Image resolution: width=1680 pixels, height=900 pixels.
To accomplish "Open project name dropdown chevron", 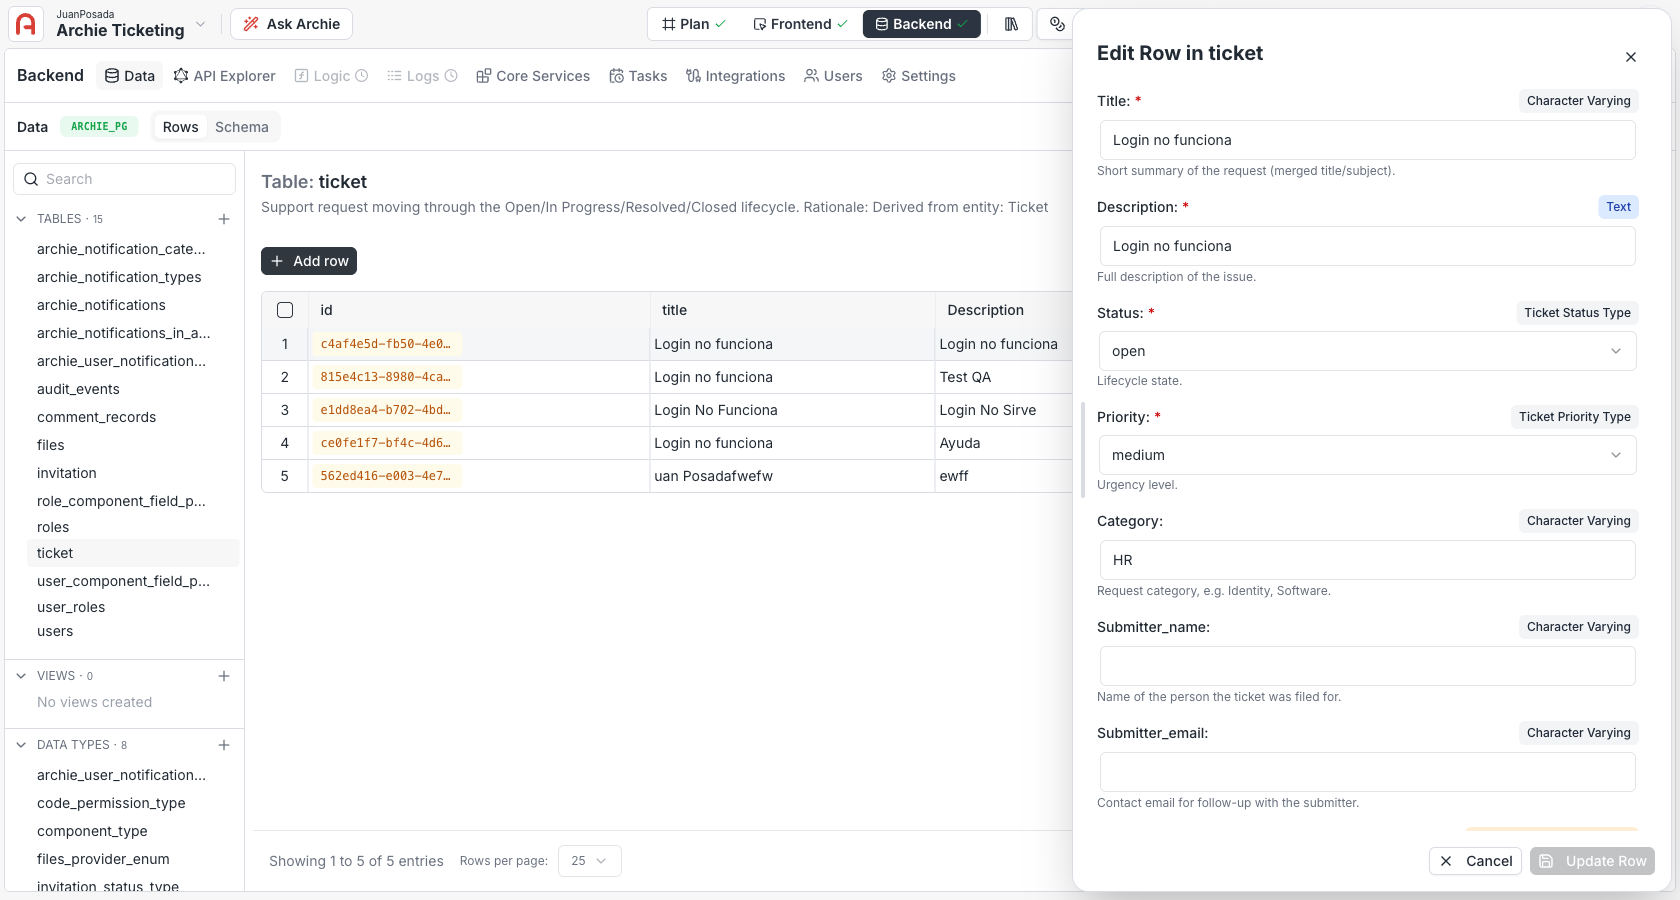I will pos(201,24).
